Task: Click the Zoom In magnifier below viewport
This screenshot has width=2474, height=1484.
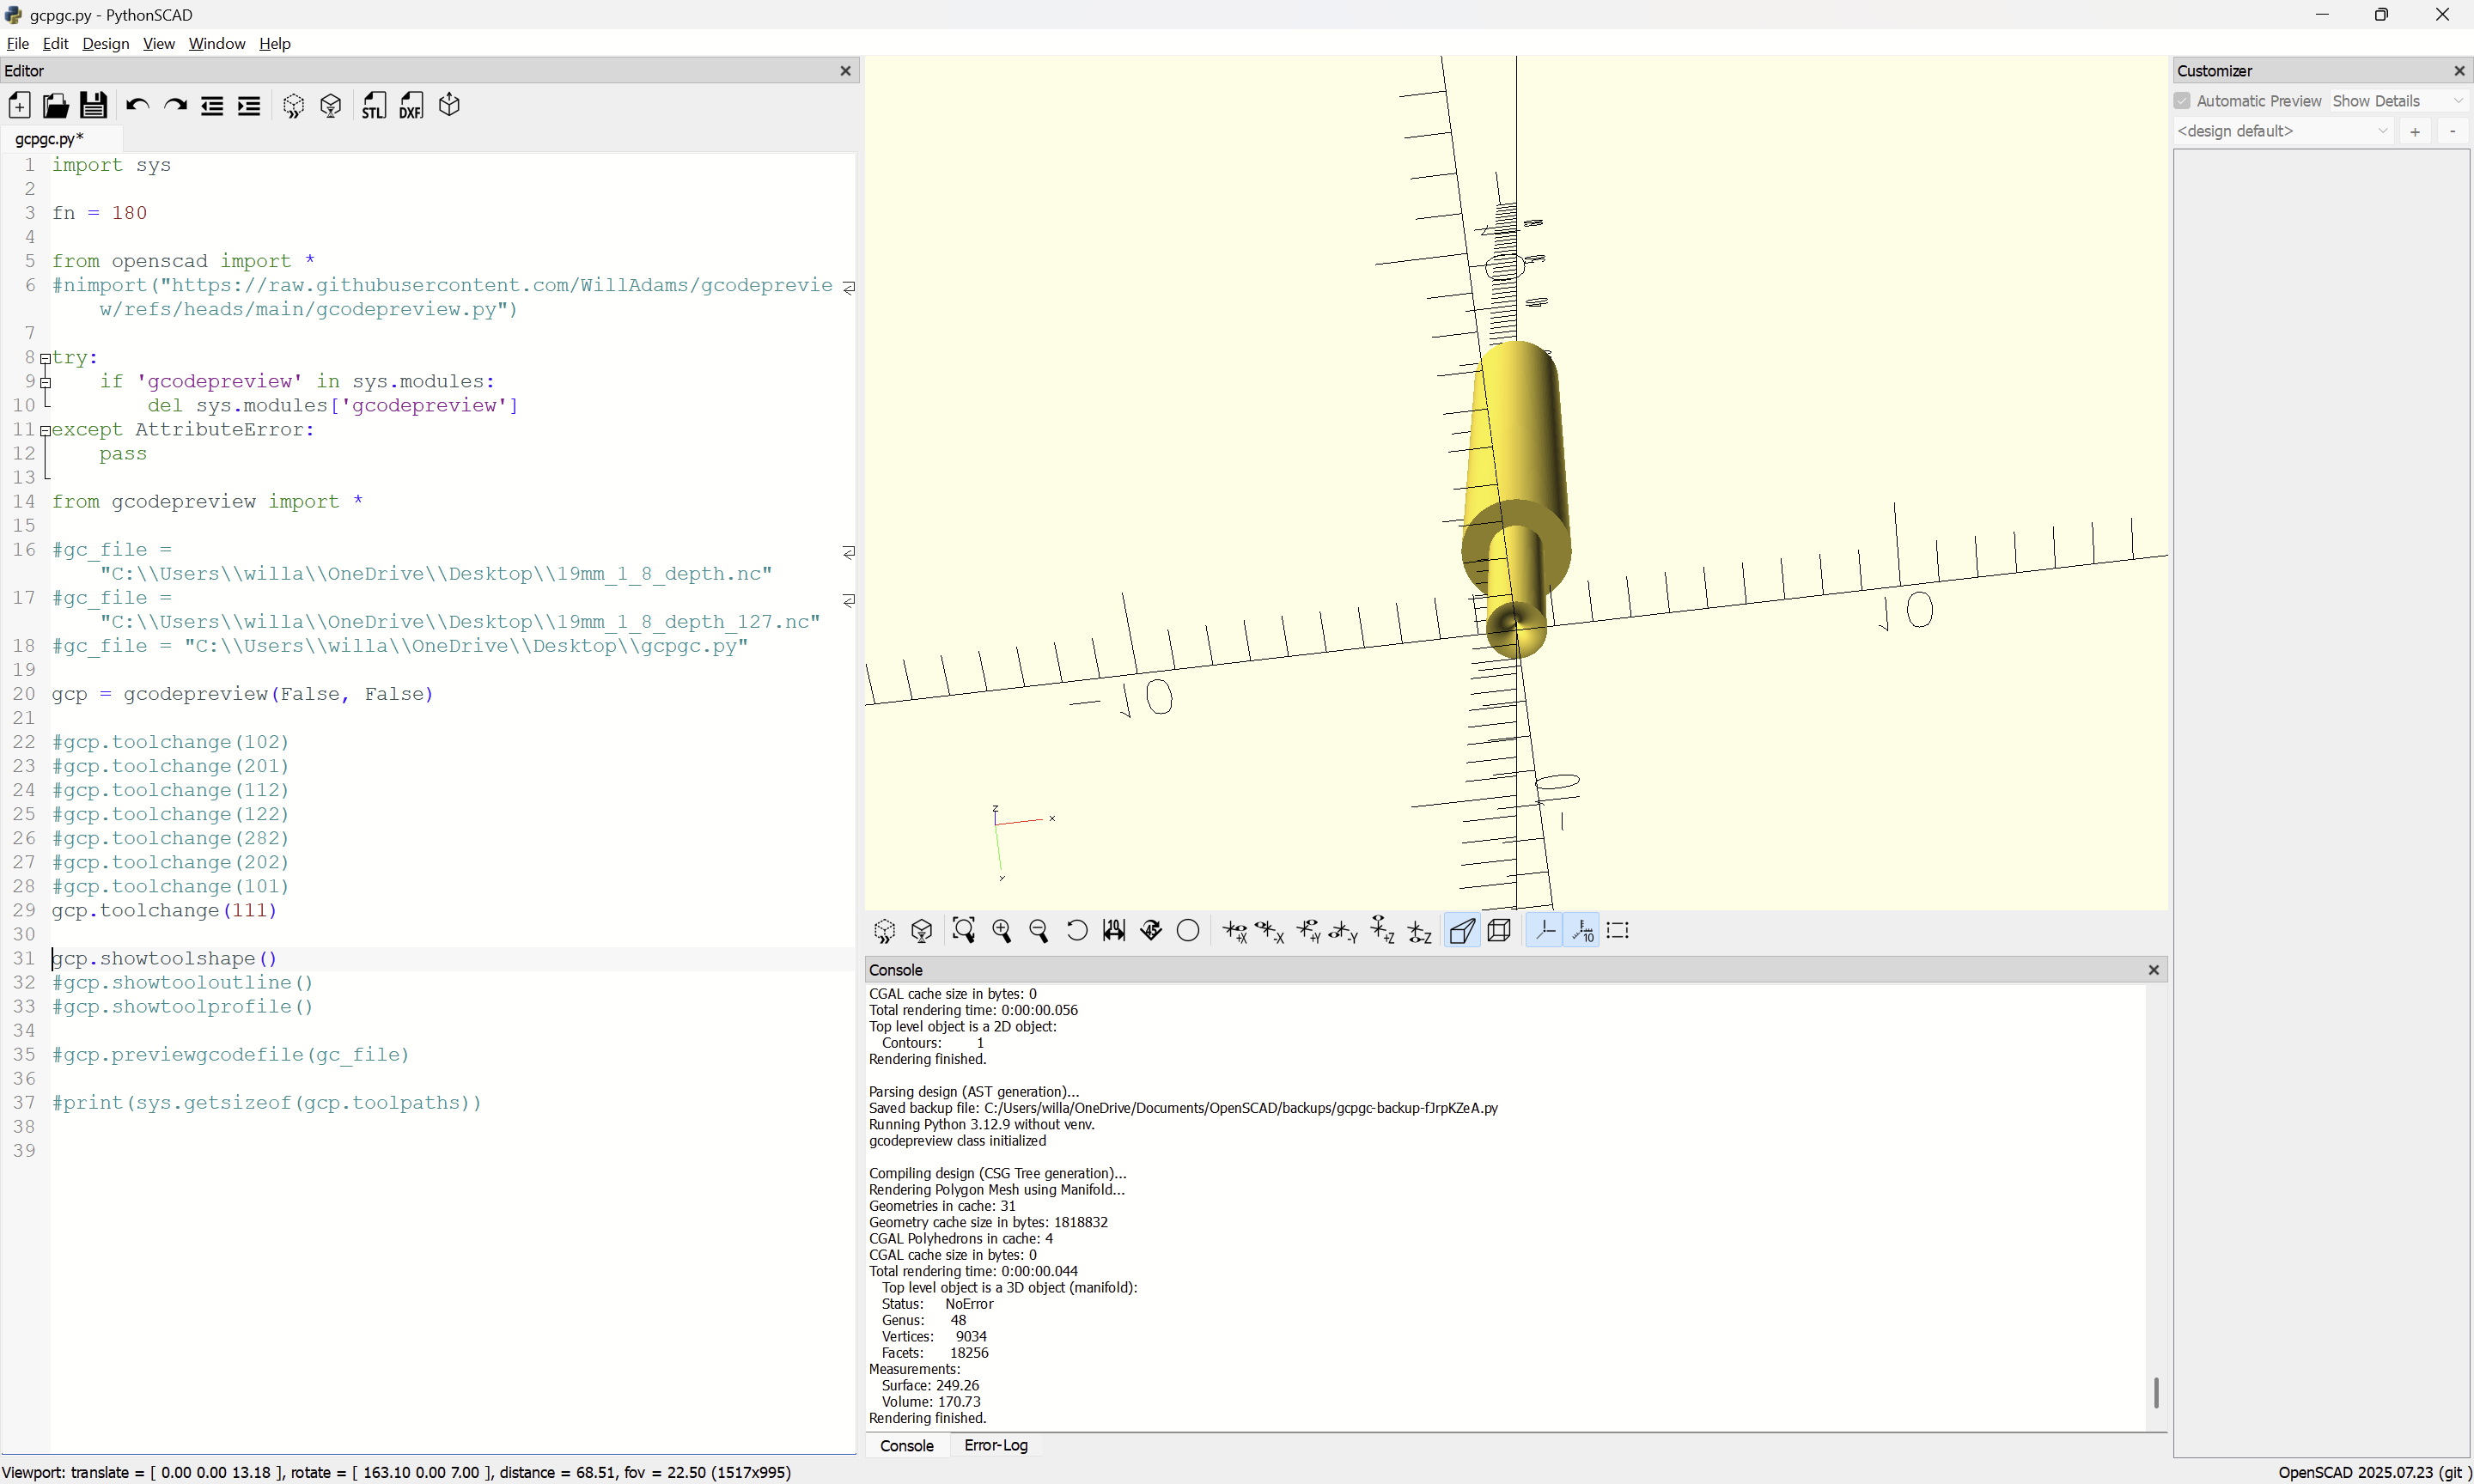Action: click(1001, 931)
